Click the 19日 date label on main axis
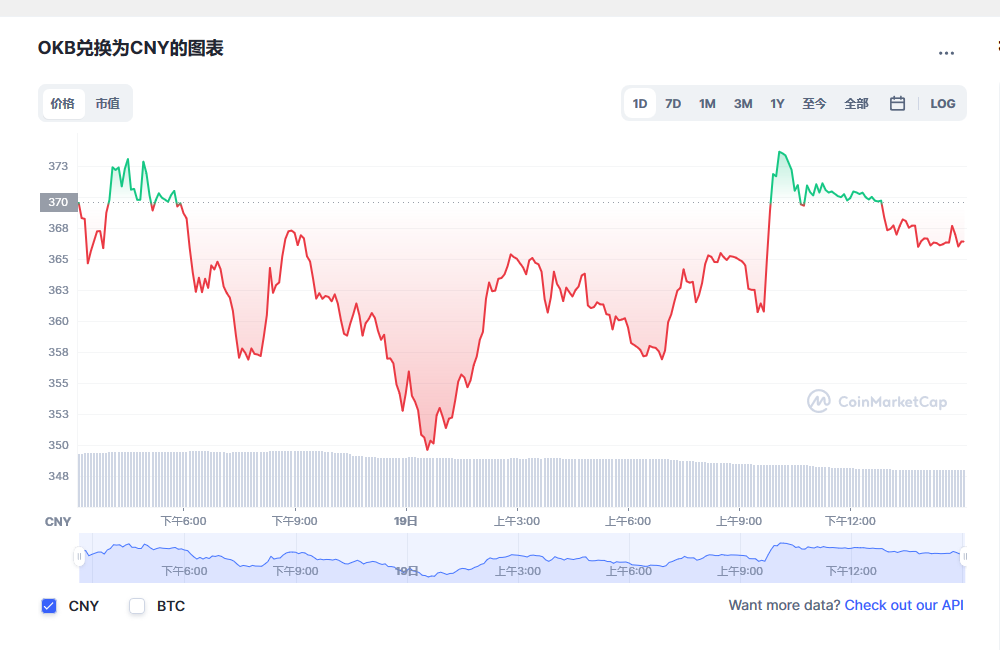The width and height of the screenshot is (1000, 650). tap(406, 521)
